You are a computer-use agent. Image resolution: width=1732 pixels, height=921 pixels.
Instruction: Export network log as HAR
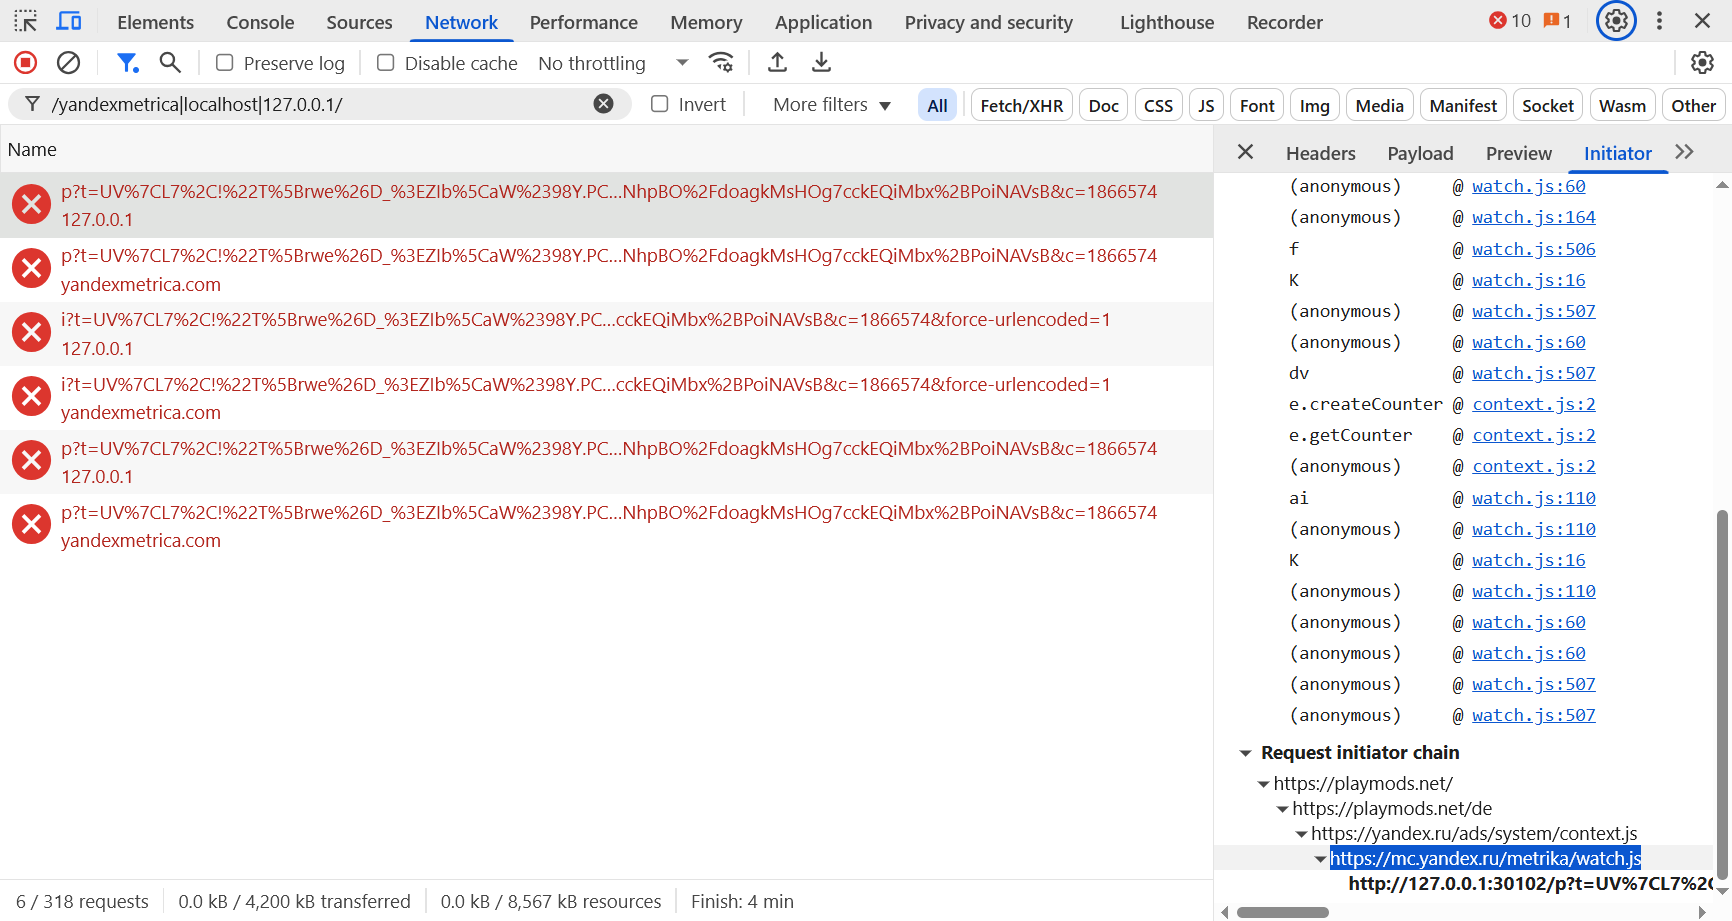point(821,62)
